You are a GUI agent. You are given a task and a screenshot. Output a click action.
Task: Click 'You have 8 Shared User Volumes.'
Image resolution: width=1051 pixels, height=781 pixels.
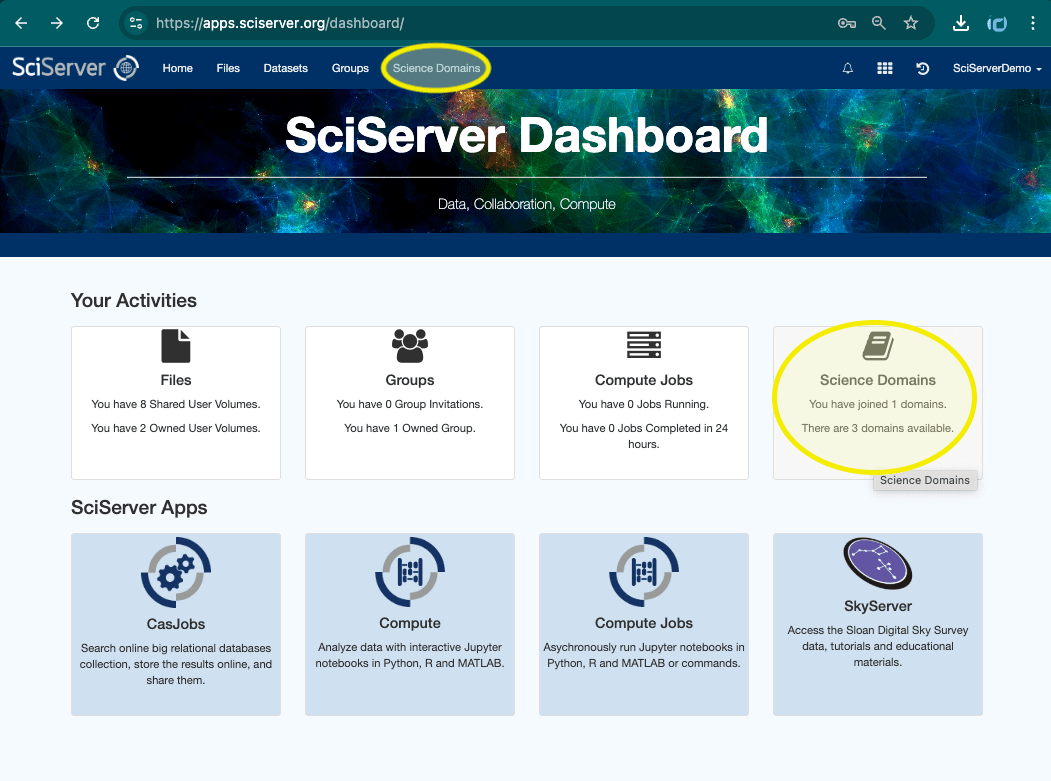click(x=176, y=404)
